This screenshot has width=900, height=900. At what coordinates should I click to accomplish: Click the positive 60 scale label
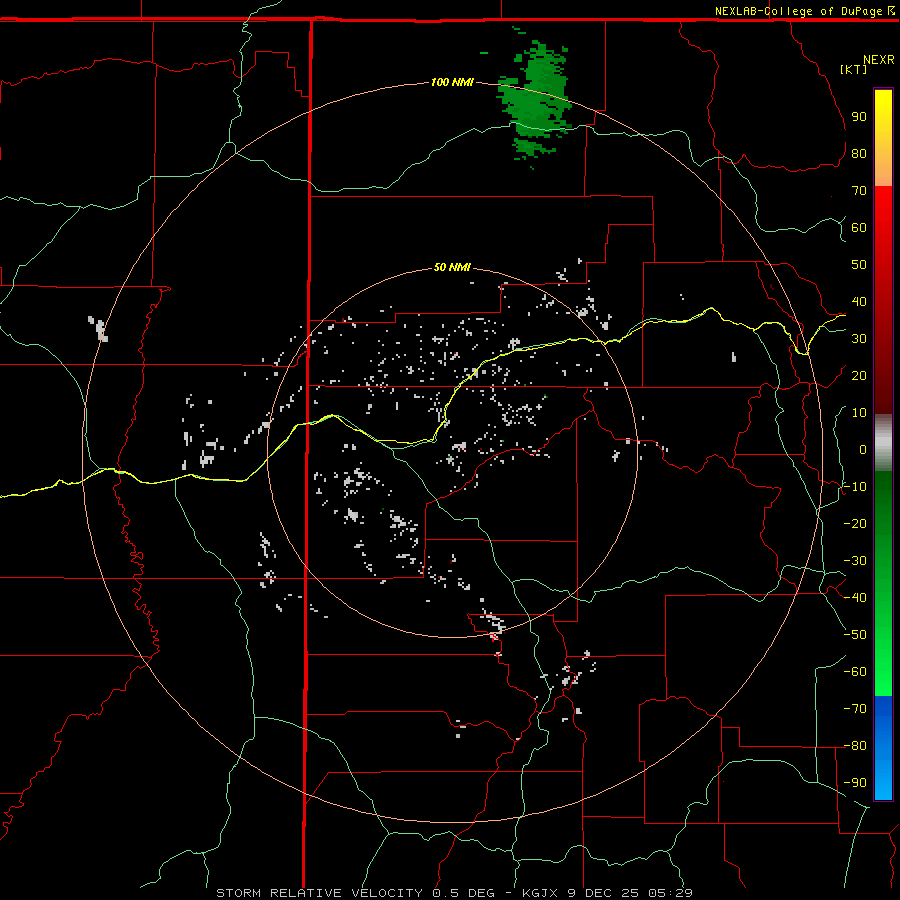click(x=859, y=227)
